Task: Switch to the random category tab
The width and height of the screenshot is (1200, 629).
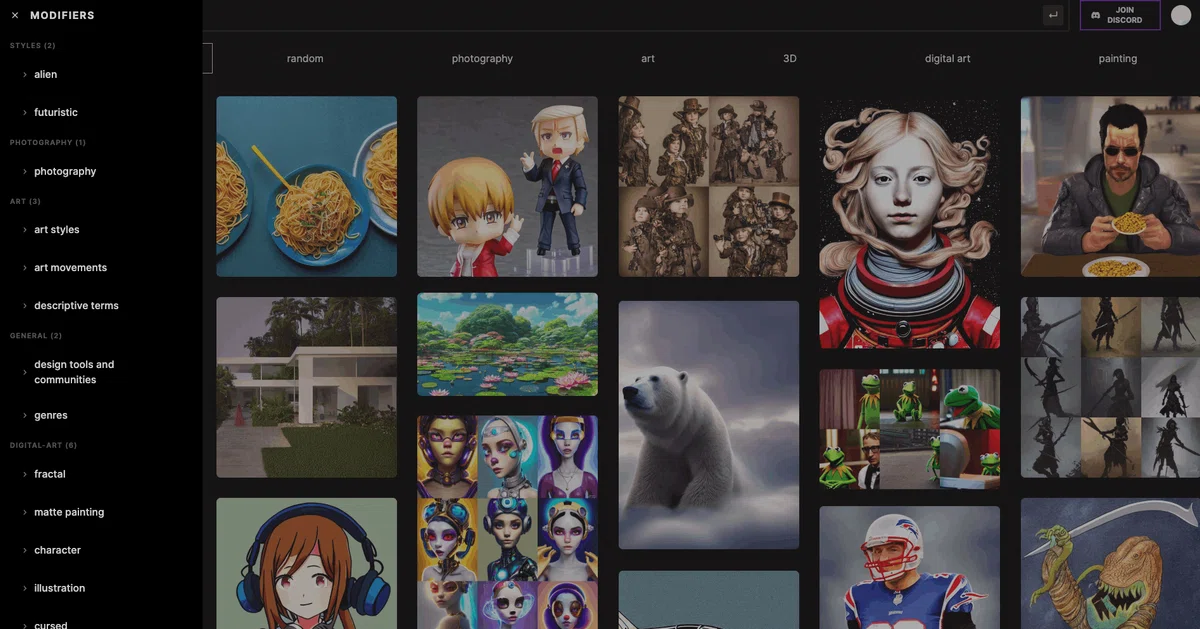Action: [x=305, y=59]
